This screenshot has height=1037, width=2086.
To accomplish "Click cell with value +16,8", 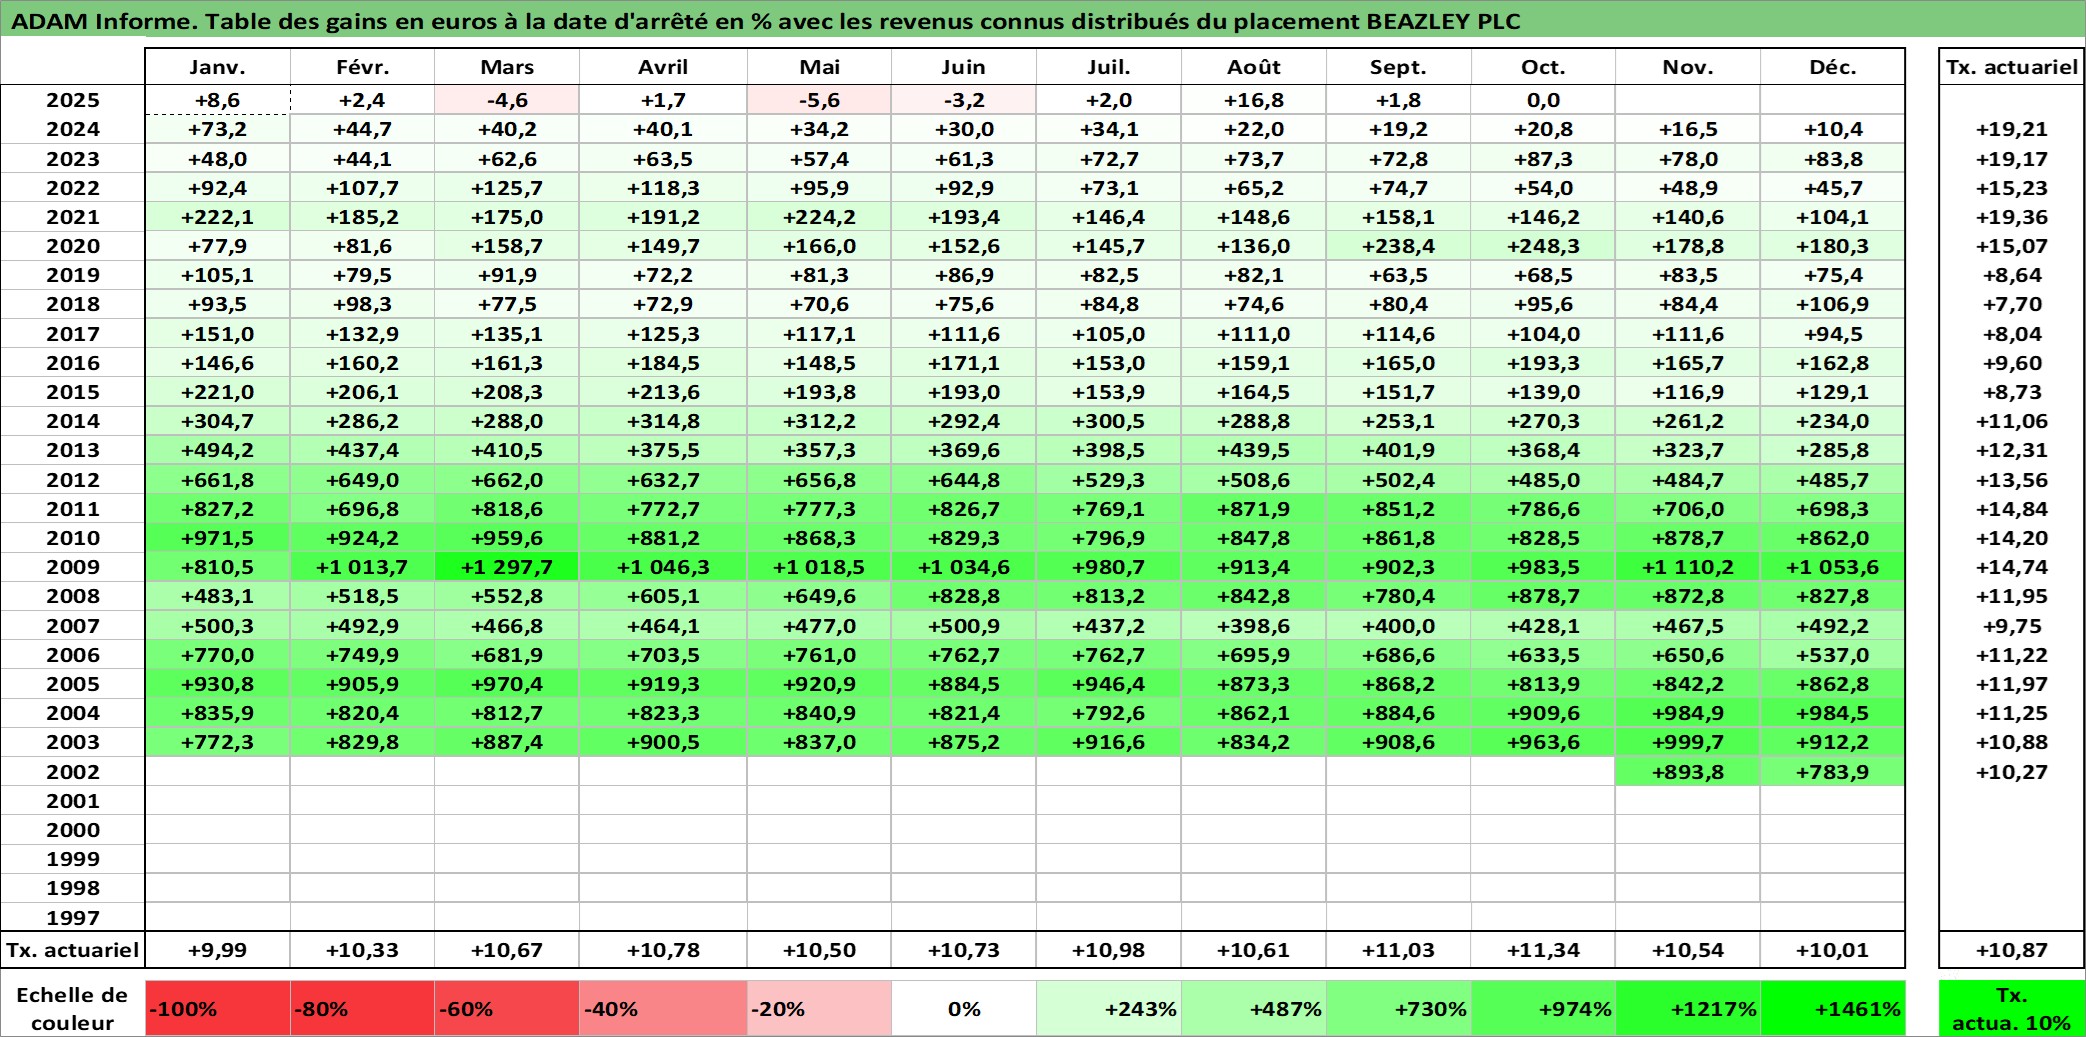I will [x=1254, y=100].
